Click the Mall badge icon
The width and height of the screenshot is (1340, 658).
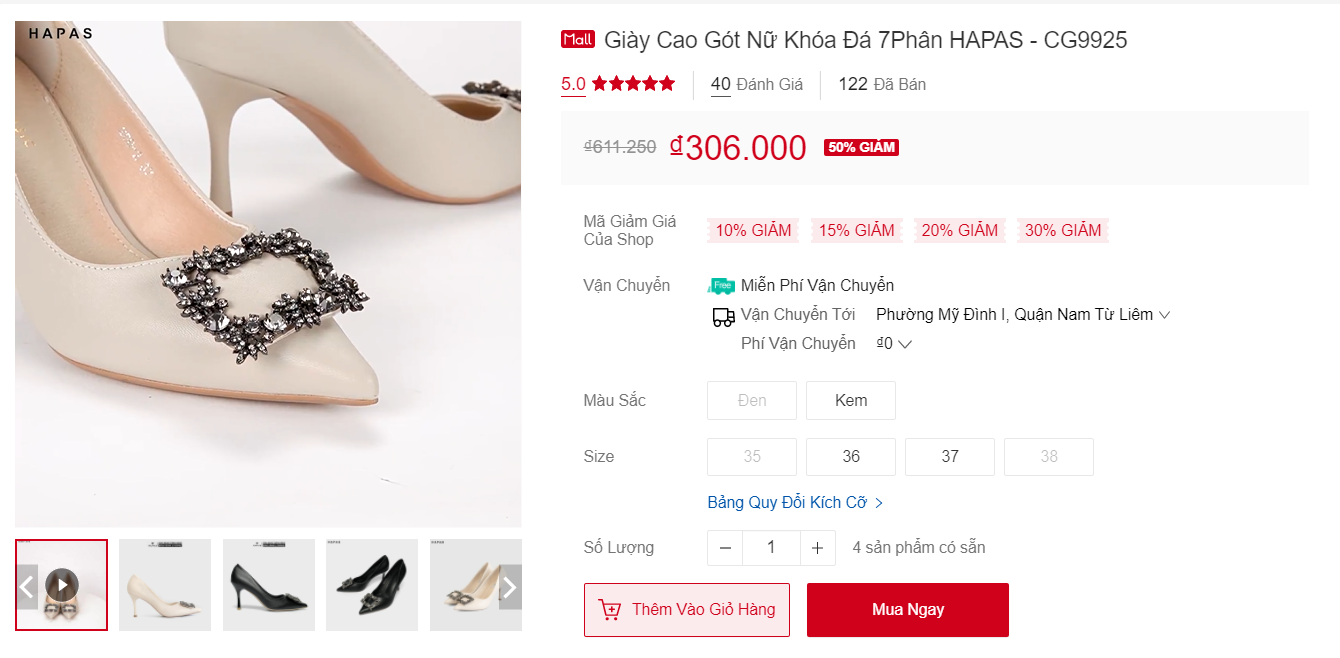[578, 40]
